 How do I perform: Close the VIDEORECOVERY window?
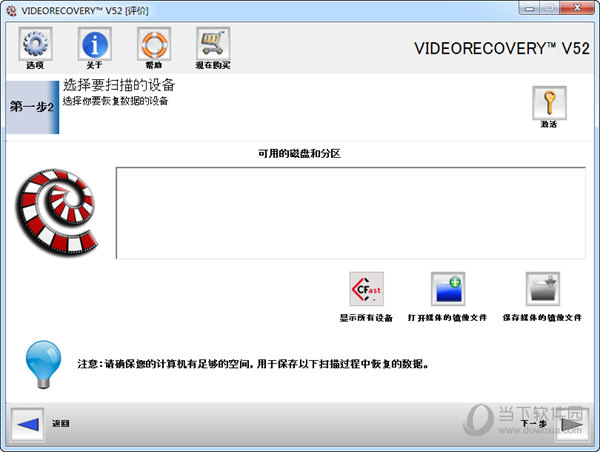tap(577, 8)
